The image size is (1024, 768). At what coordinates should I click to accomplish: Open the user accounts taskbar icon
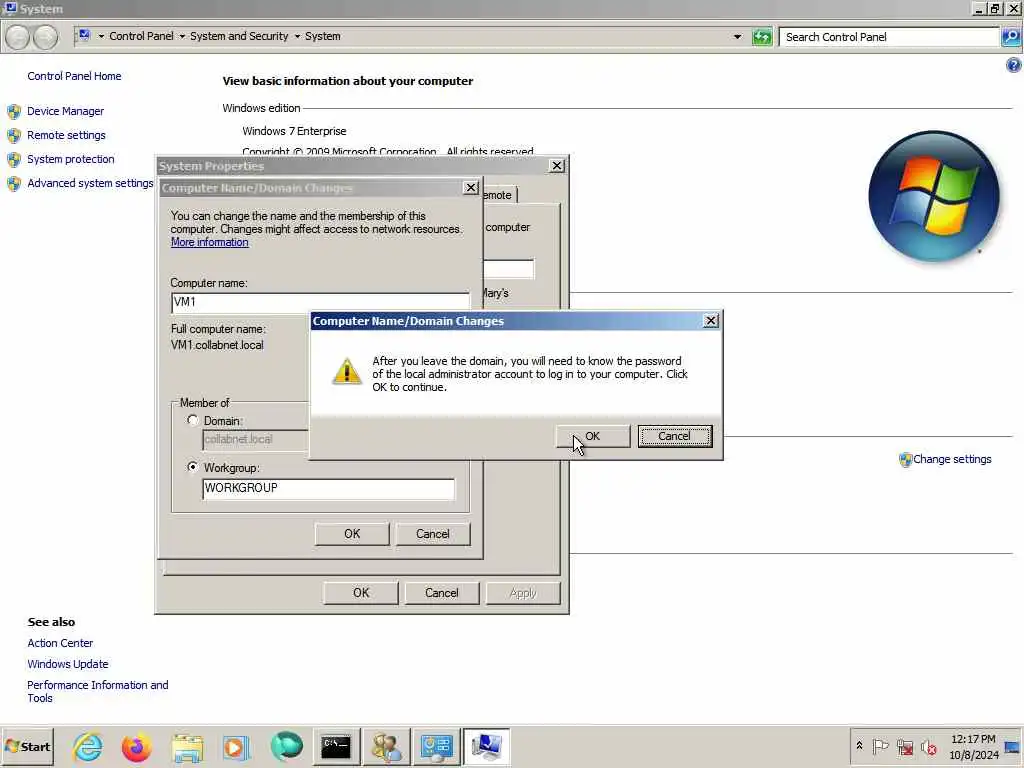[387, 747]
